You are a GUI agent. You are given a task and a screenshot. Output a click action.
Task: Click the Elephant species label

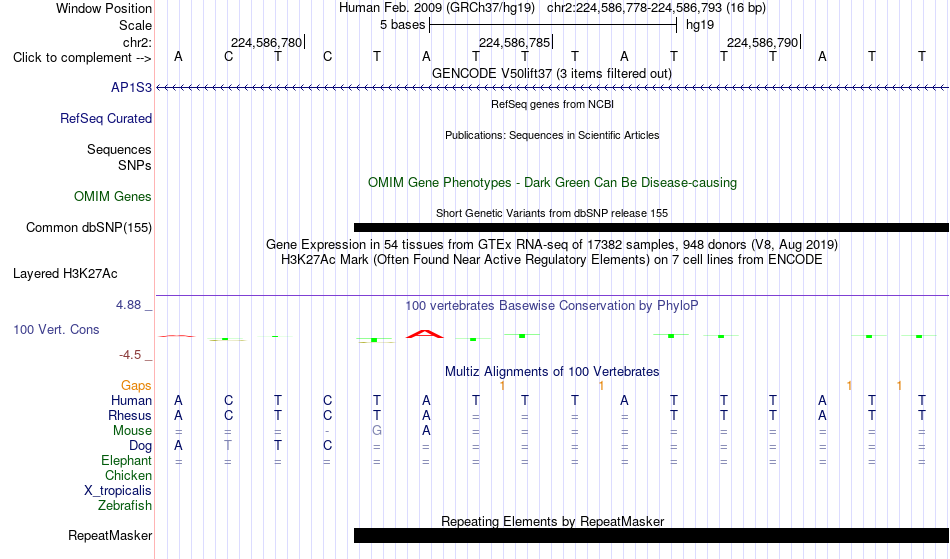tap(126, 461)
